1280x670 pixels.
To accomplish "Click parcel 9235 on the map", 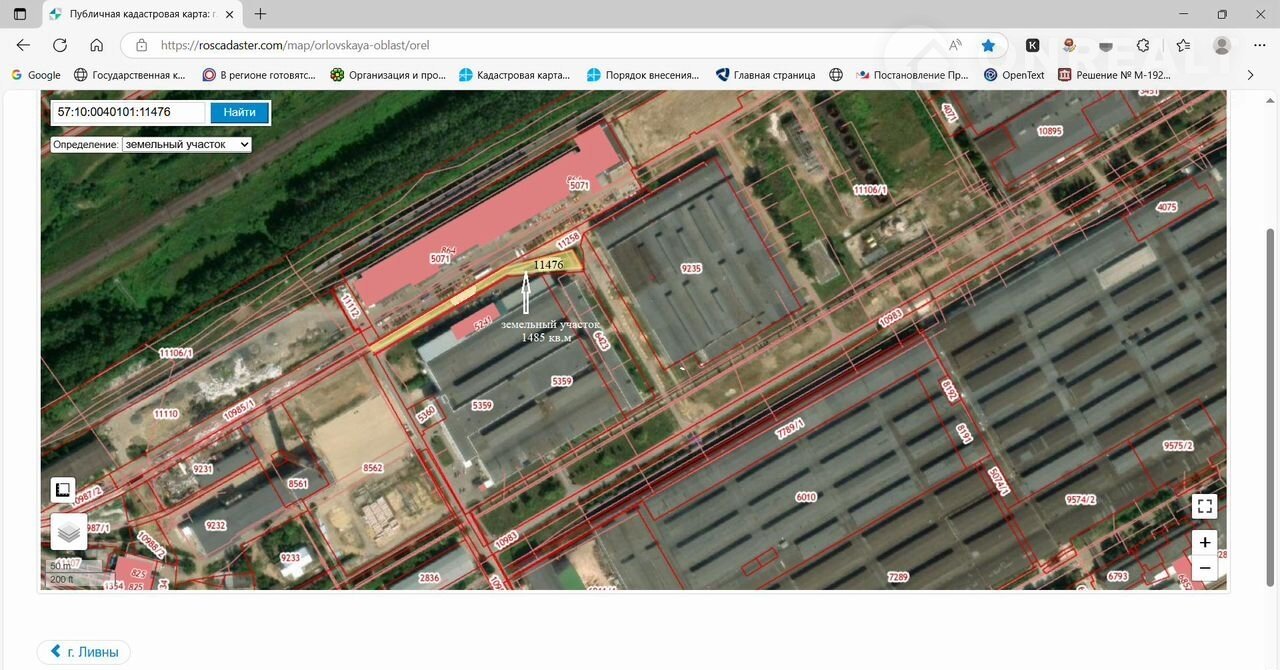I will click(691, 269).
